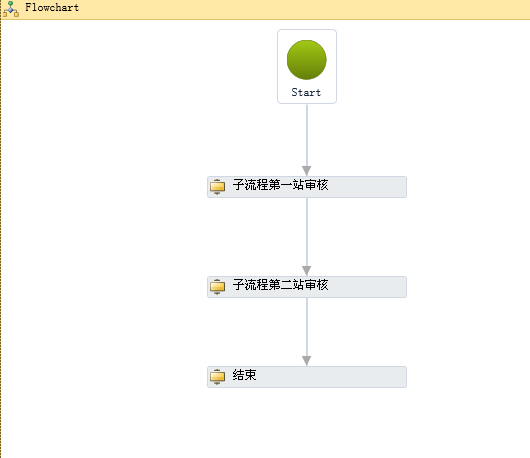Select the green Start node circle
The width and height of the screenshot is (530, 458).
tap(307, 60)
